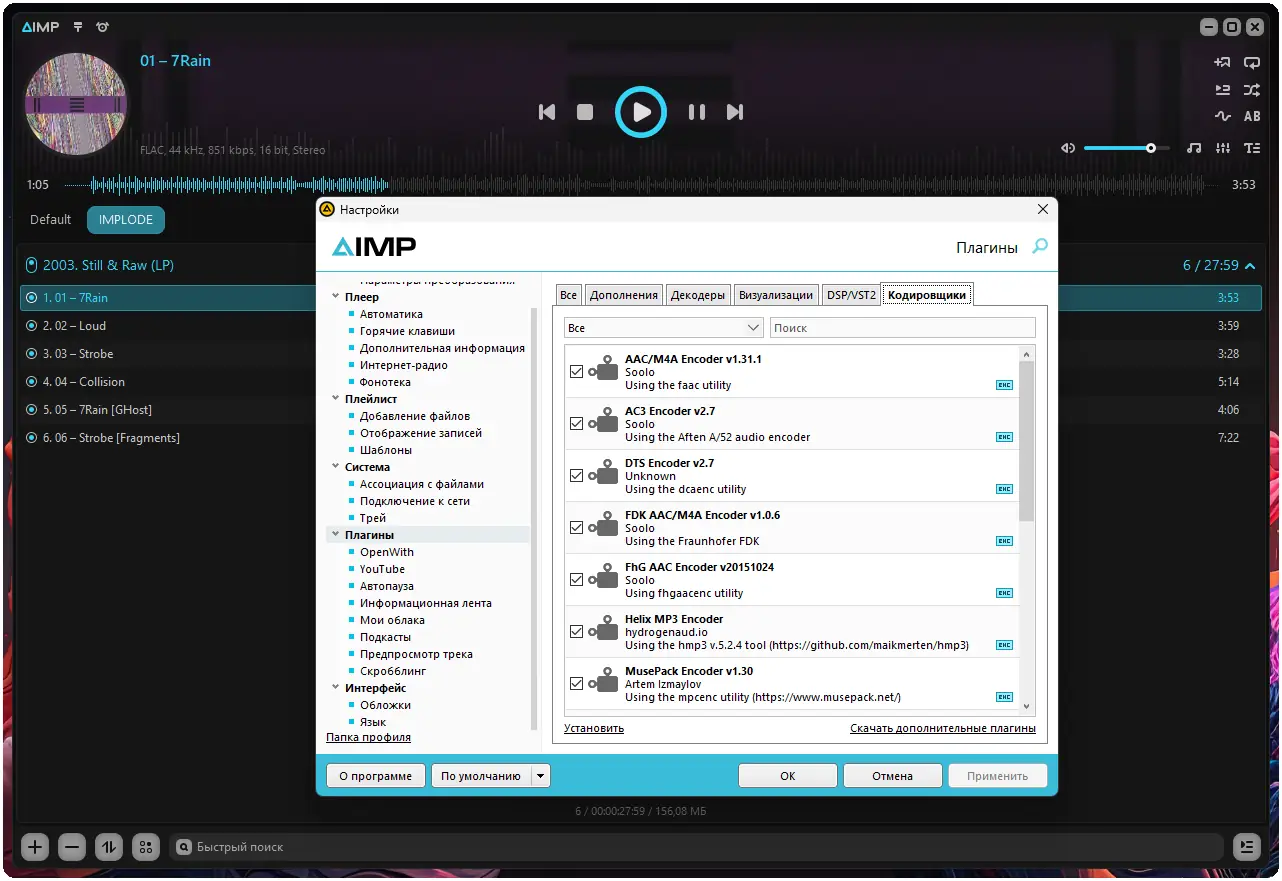This screenshot has height=881, width=1282.
Task: Switch to the DSP/VST2 tab
Action: tap(851, 295)
